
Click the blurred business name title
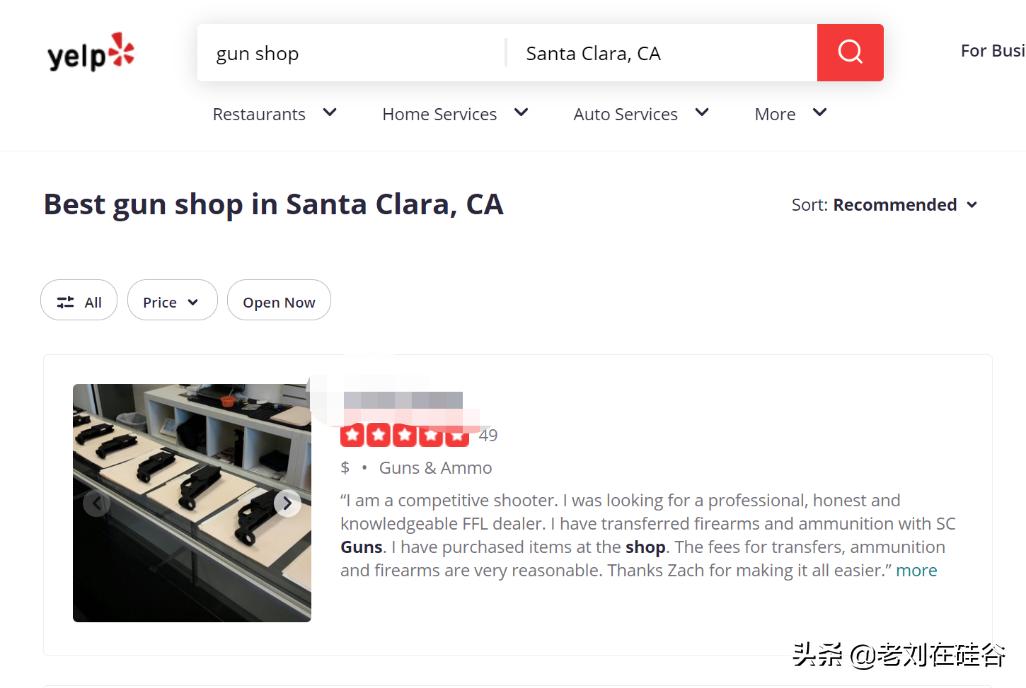pyautogui.click(x=403, y=401)
